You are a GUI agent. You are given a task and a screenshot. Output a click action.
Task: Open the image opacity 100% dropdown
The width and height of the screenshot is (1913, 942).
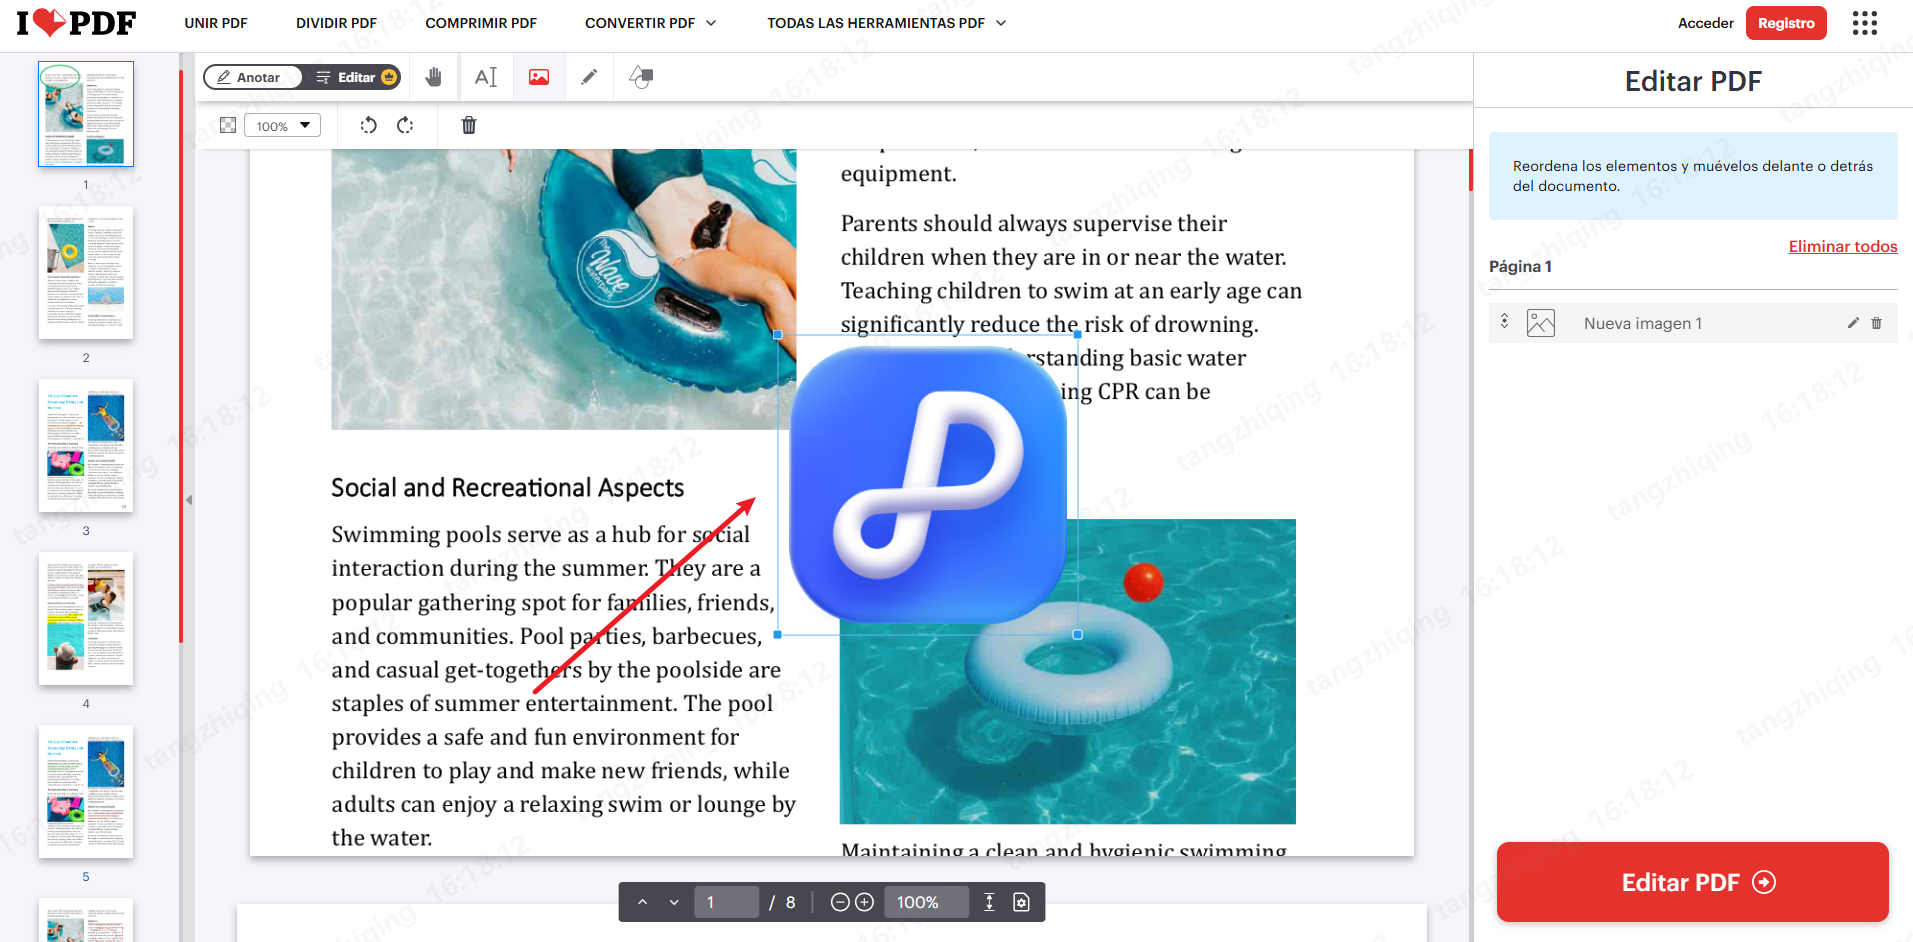[283, 125]
